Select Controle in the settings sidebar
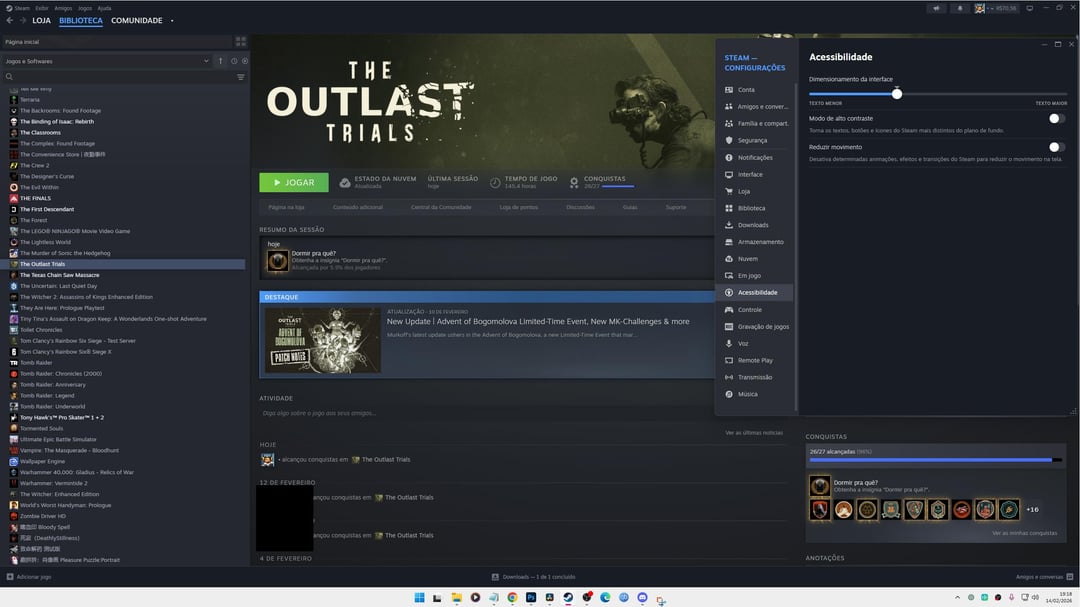This screenshot has height=607, width=1080. (749, 310)
